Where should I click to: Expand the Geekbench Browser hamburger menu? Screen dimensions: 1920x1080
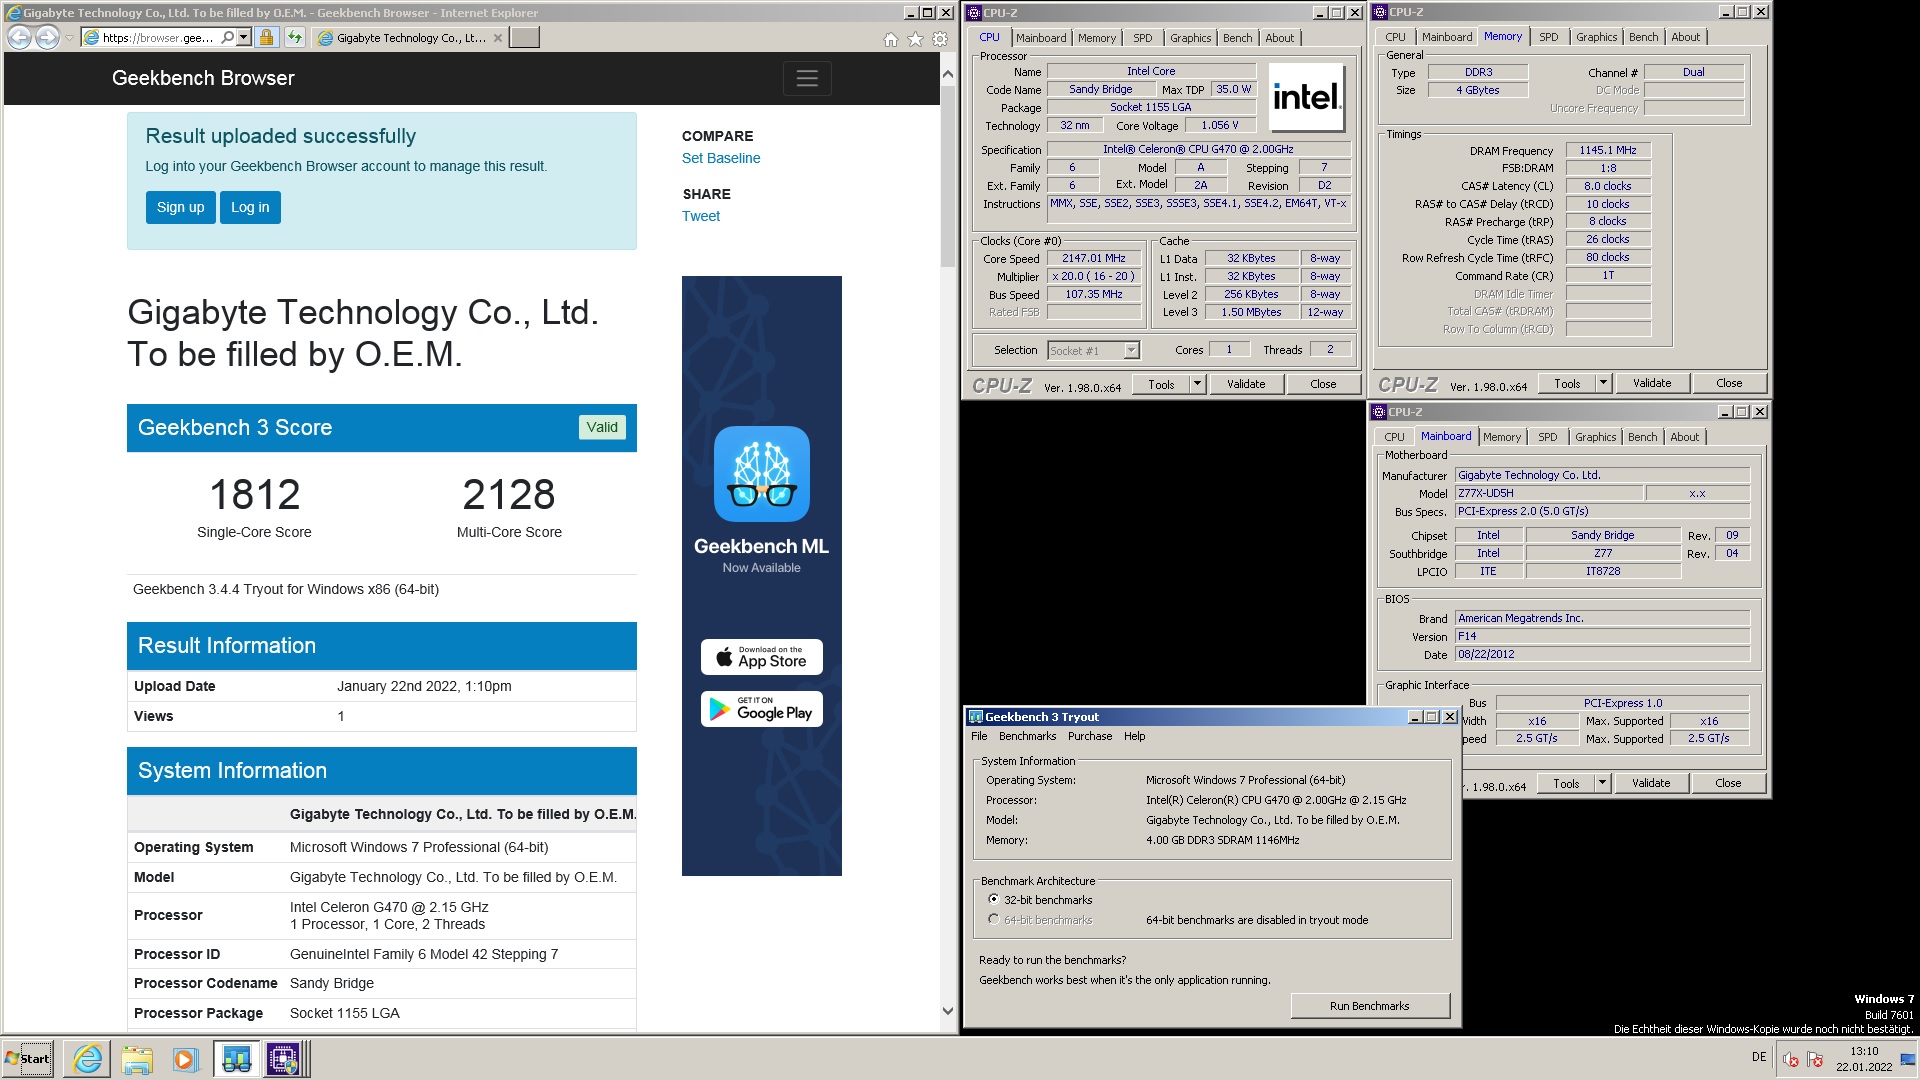point(807,78)
